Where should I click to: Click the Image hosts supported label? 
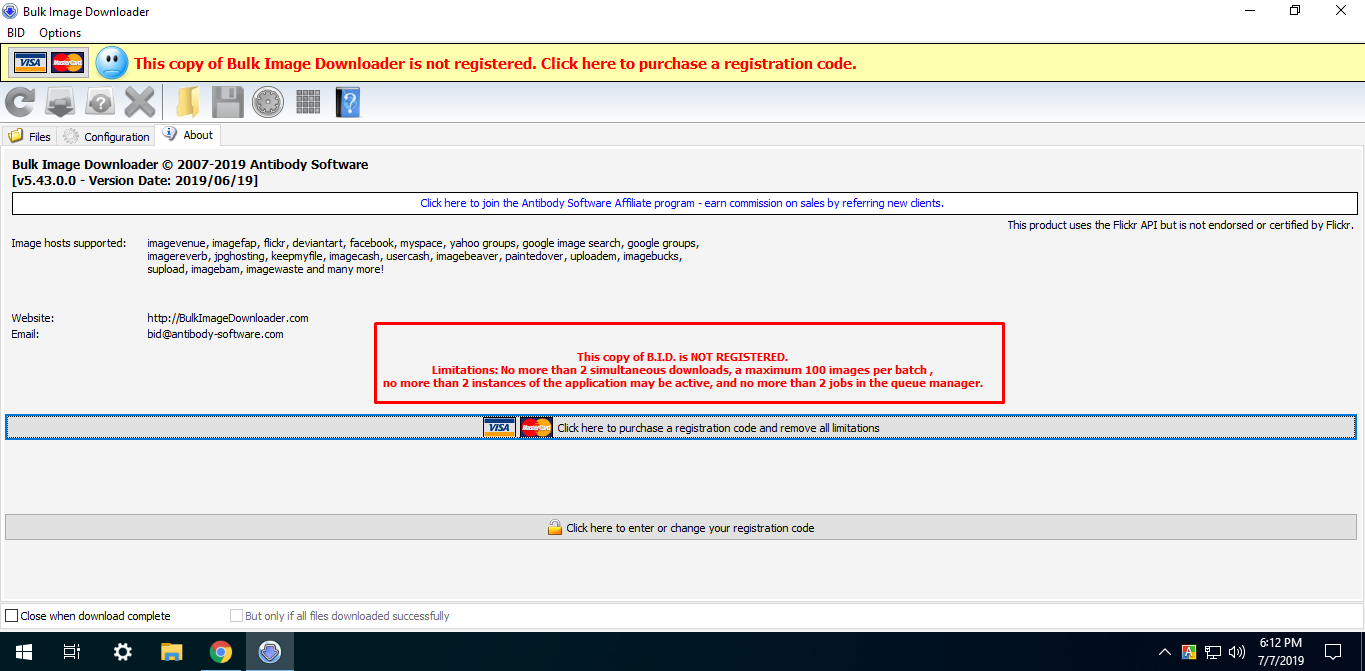69,243
